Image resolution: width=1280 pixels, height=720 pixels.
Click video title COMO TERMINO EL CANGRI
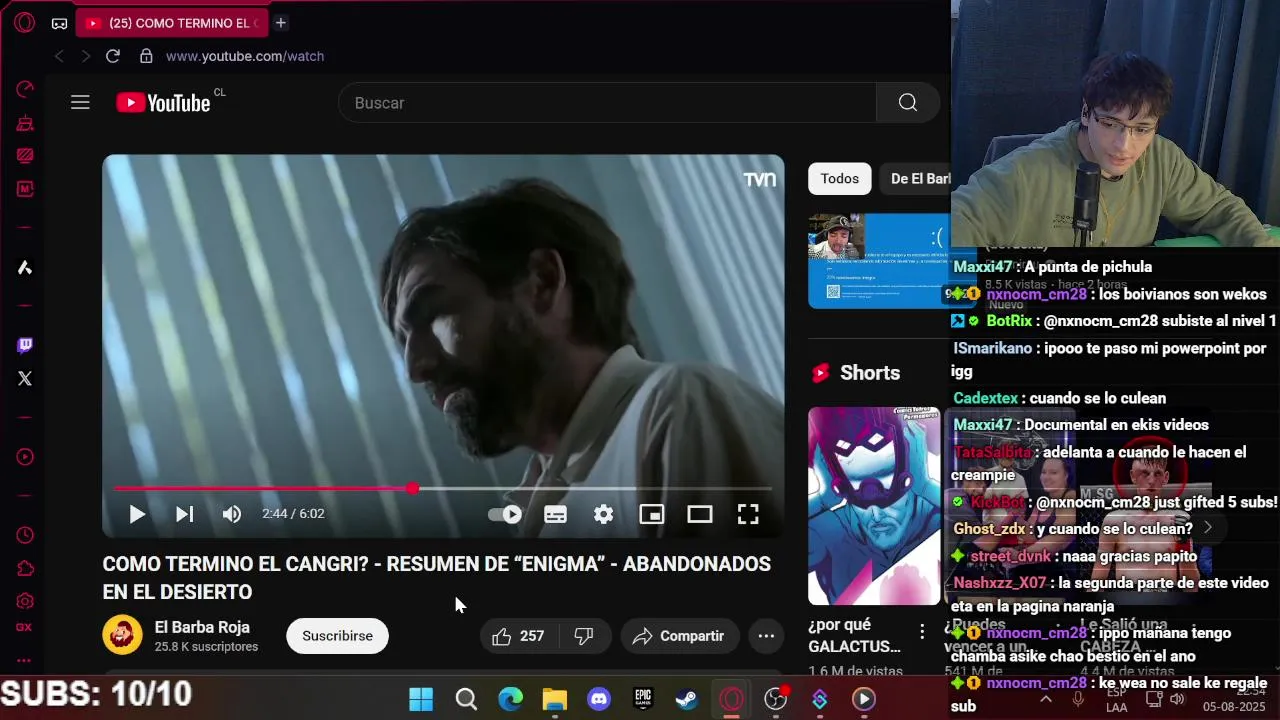pyautogui.click(x=436, y=578)
